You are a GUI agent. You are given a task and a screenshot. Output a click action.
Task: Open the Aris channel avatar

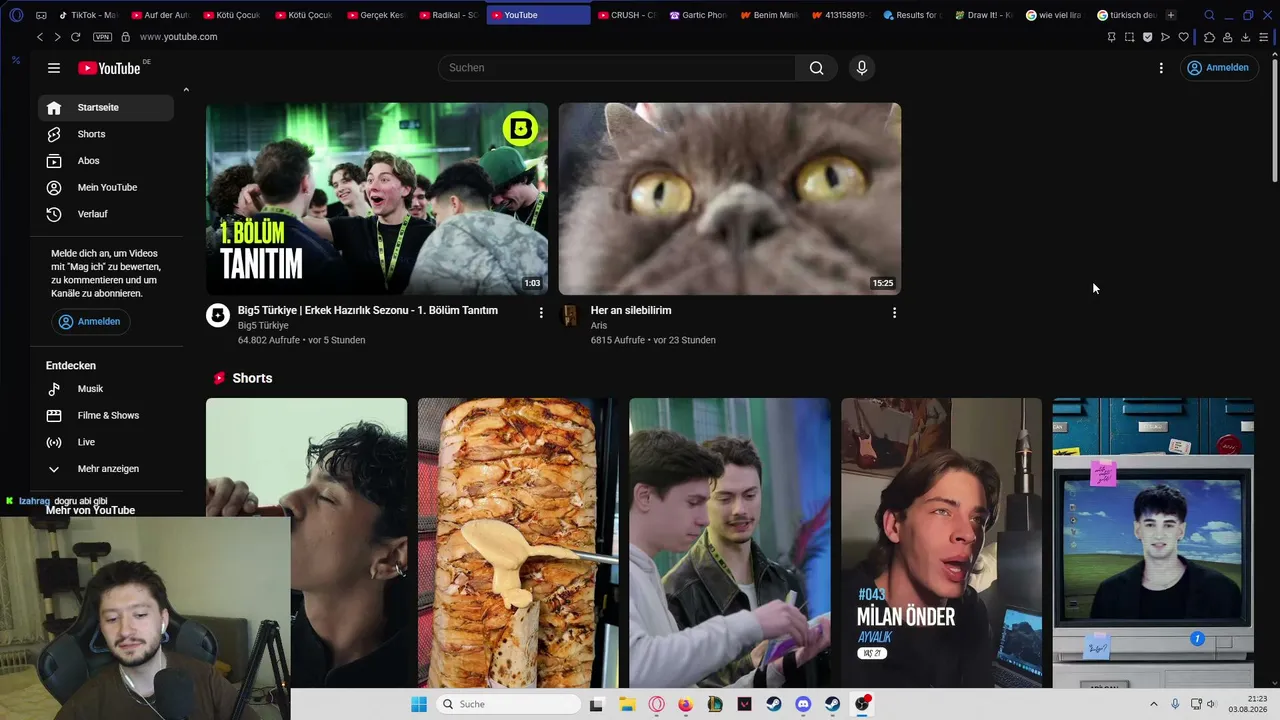[570, 316]
